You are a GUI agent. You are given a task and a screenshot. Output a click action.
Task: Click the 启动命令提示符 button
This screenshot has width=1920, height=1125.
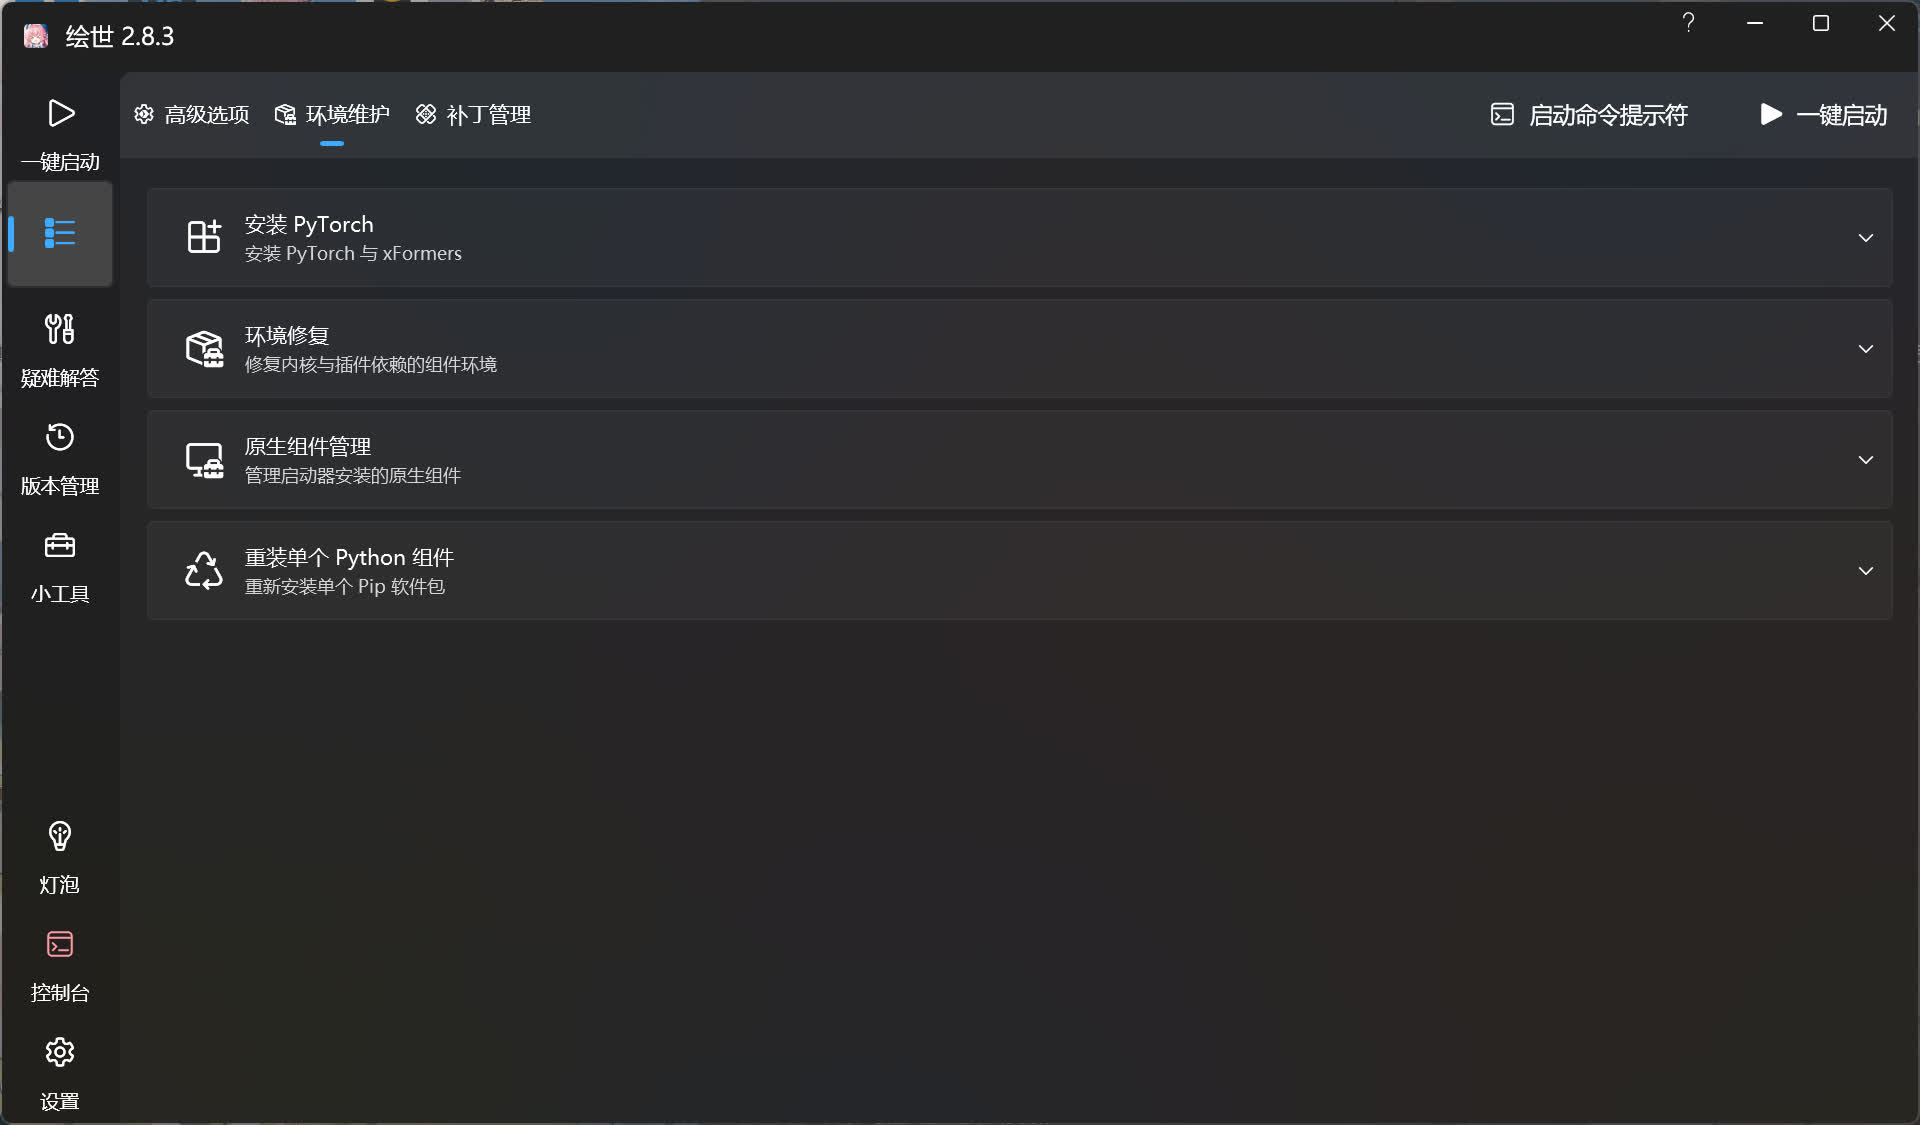pyautogui.click(x=1589, y=115)
